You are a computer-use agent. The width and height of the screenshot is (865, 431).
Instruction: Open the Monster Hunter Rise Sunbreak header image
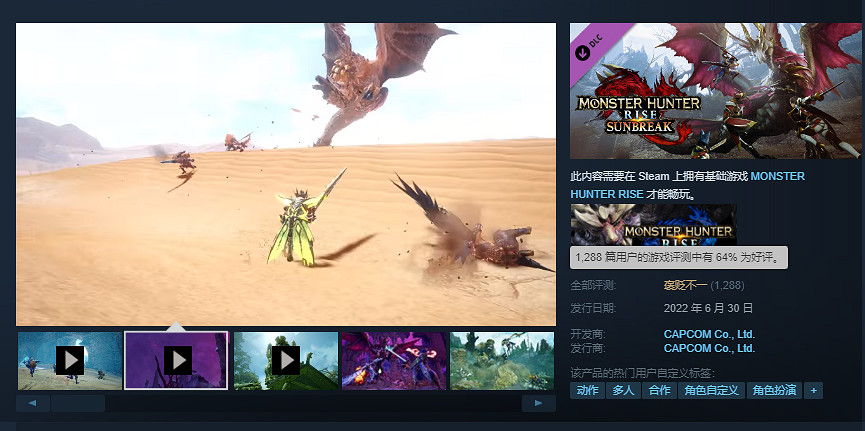coord(716,91)
